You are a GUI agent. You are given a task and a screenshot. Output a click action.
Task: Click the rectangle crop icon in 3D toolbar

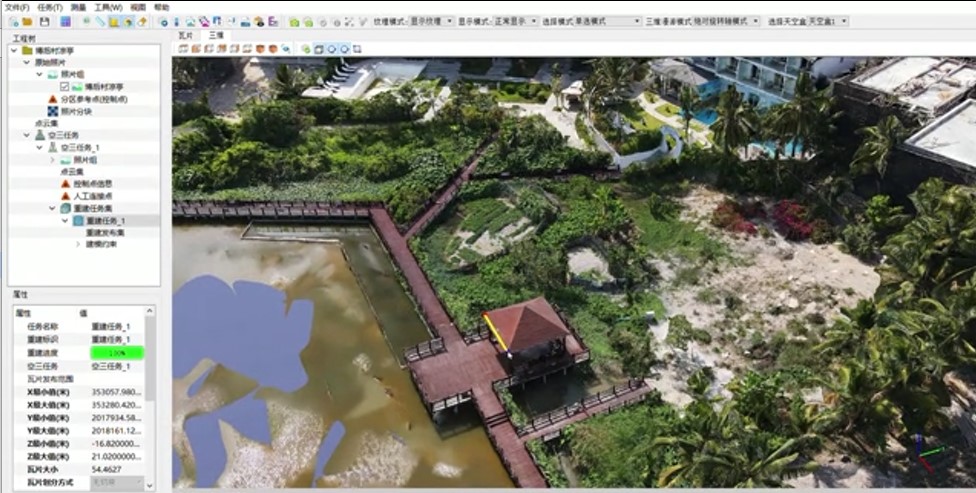point(357,49)
